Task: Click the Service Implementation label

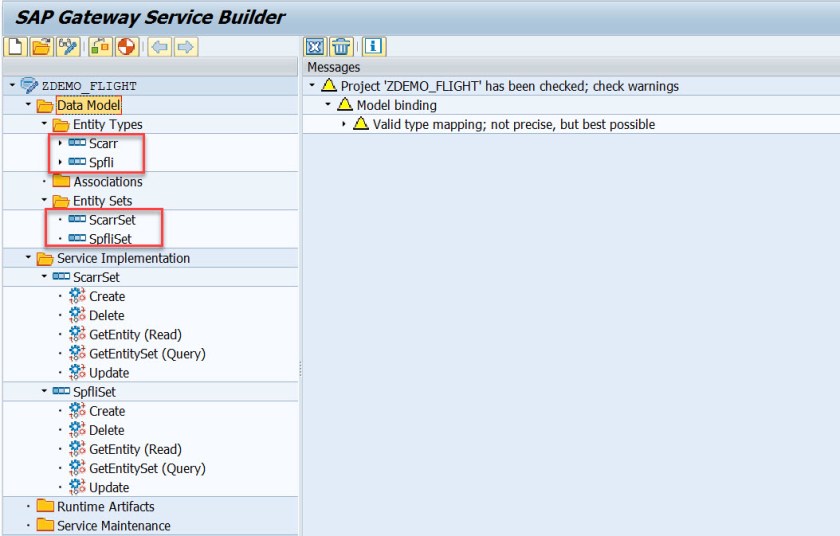Action: click(123, 258)
